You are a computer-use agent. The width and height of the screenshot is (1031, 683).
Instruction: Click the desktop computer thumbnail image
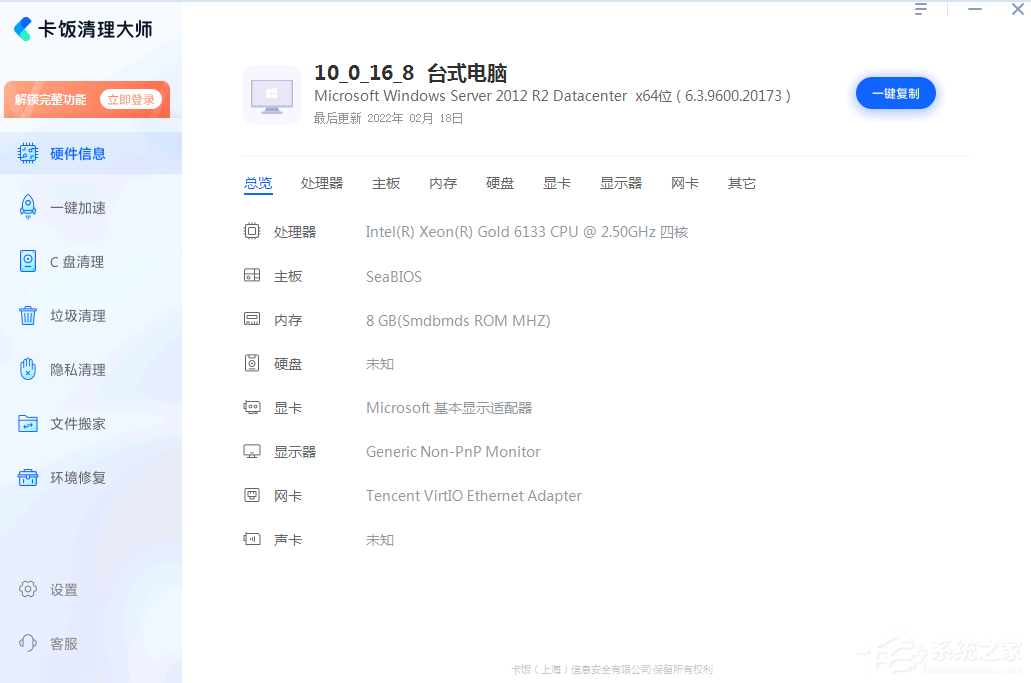272,93
